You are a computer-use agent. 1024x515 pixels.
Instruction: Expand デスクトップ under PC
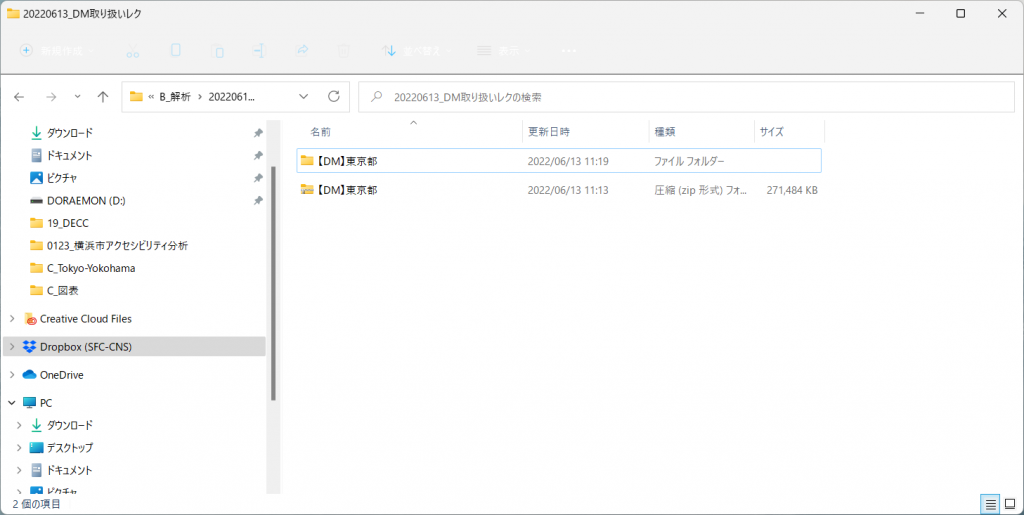click(x=19, y=448)
